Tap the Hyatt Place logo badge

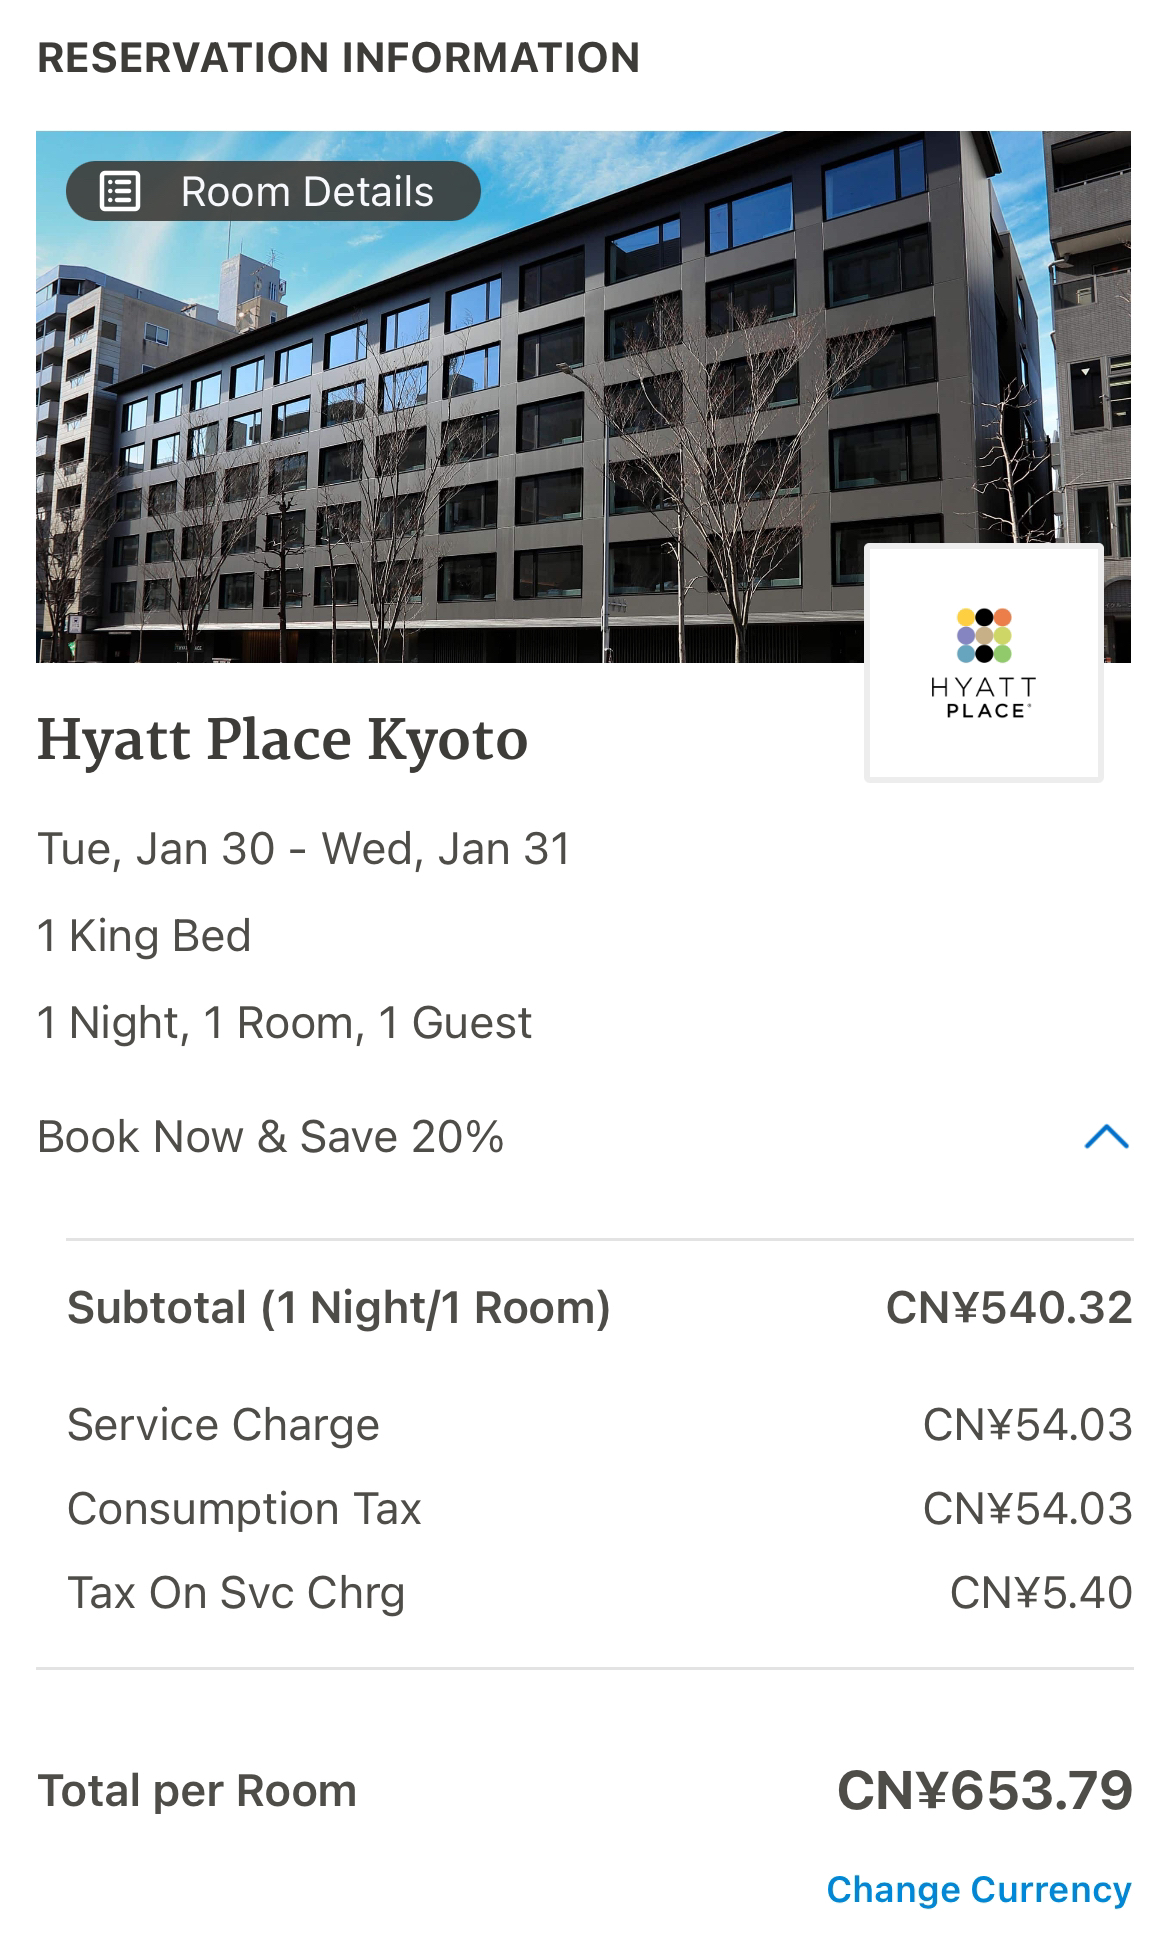coord(984,663)
